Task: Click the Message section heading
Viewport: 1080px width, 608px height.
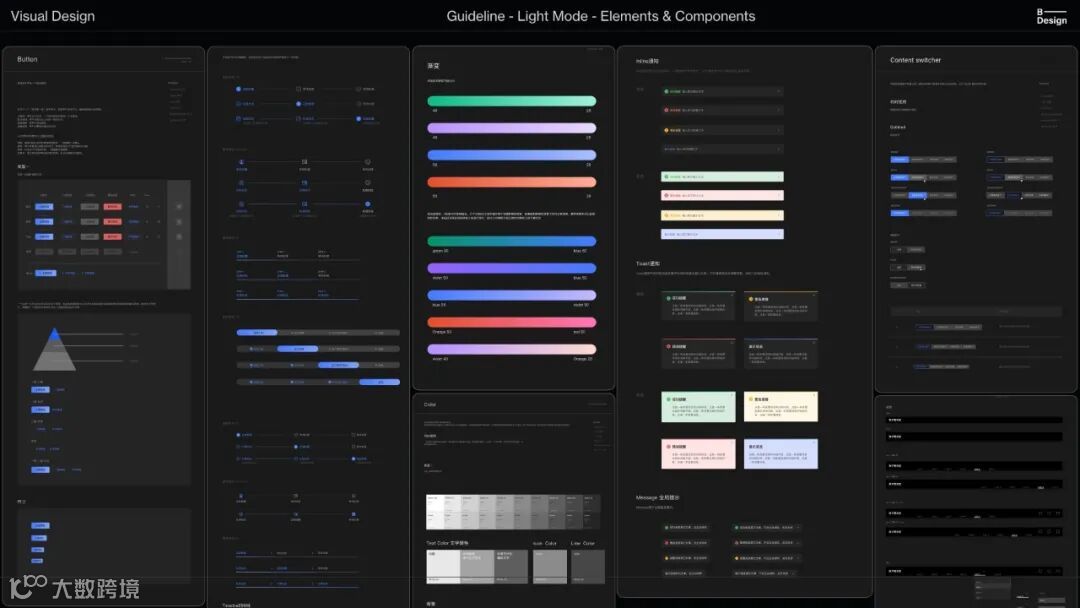Action: 657,497
